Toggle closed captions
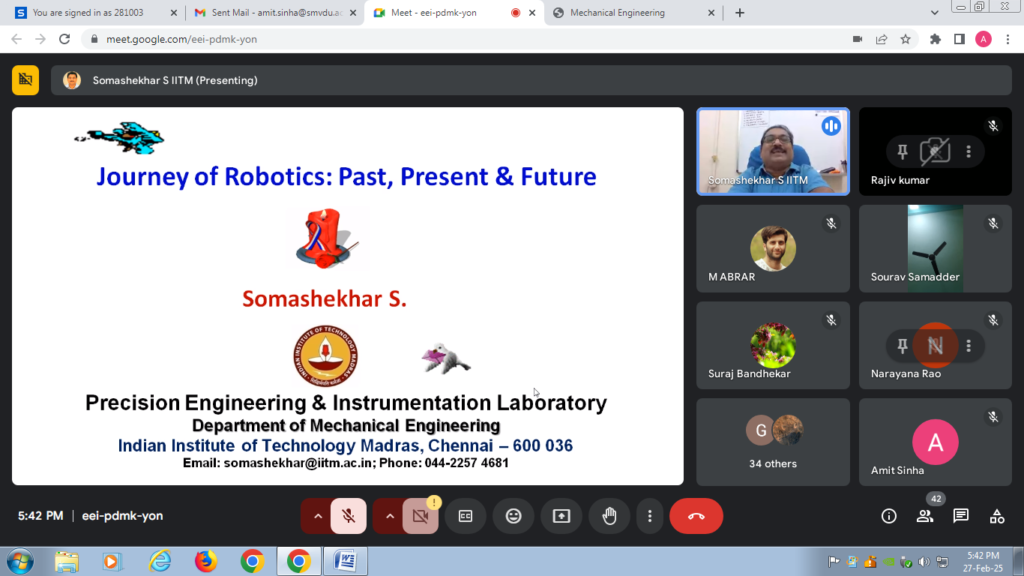 pyautogui.click(x=466, y=516)
